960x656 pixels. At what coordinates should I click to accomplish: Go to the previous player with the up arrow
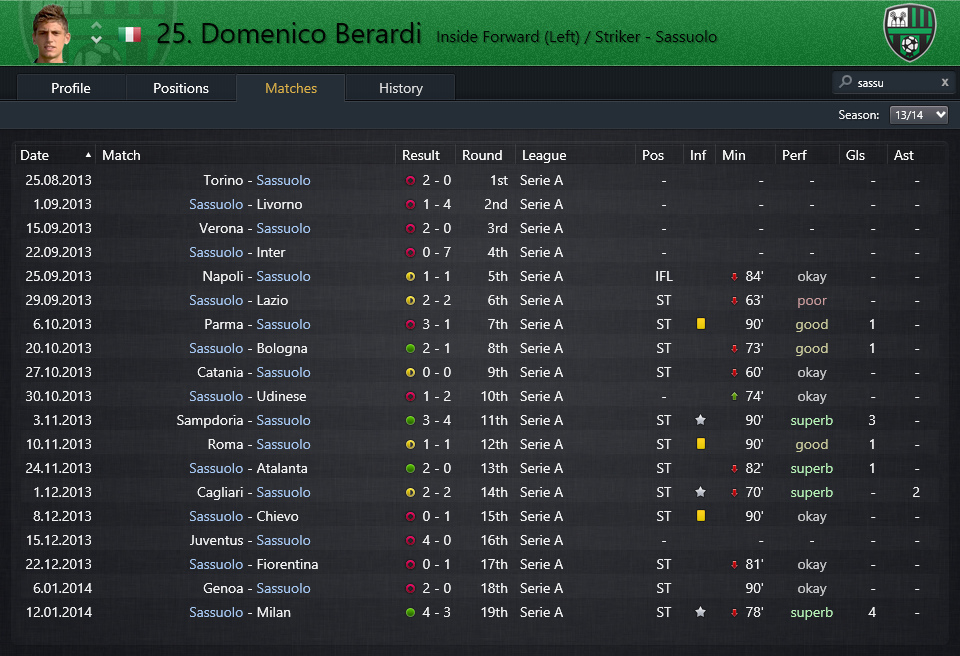tap(96, 26)
